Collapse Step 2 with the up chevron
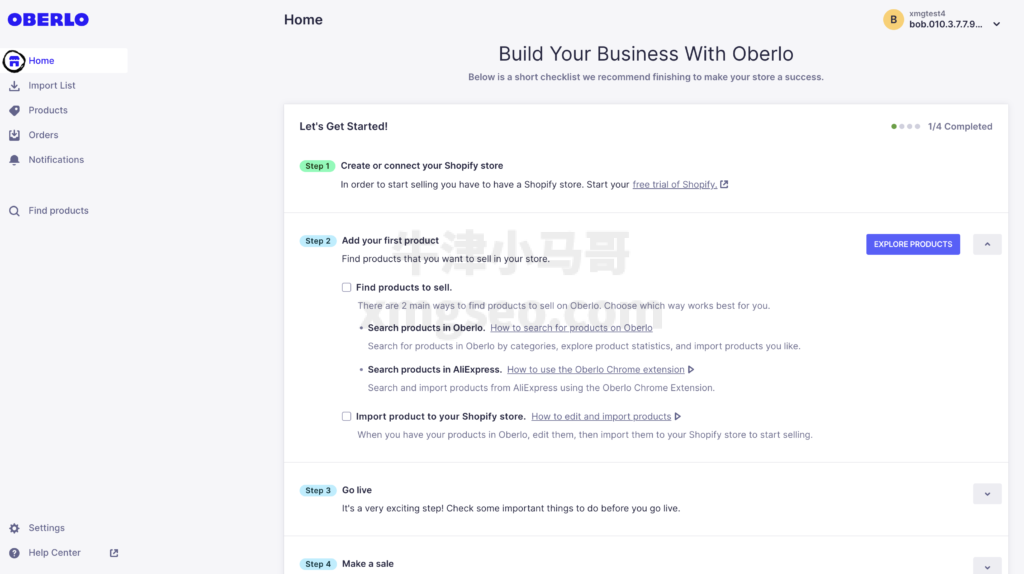The width and height of the screenshot is (1024, 574). [x=987, y=244]
